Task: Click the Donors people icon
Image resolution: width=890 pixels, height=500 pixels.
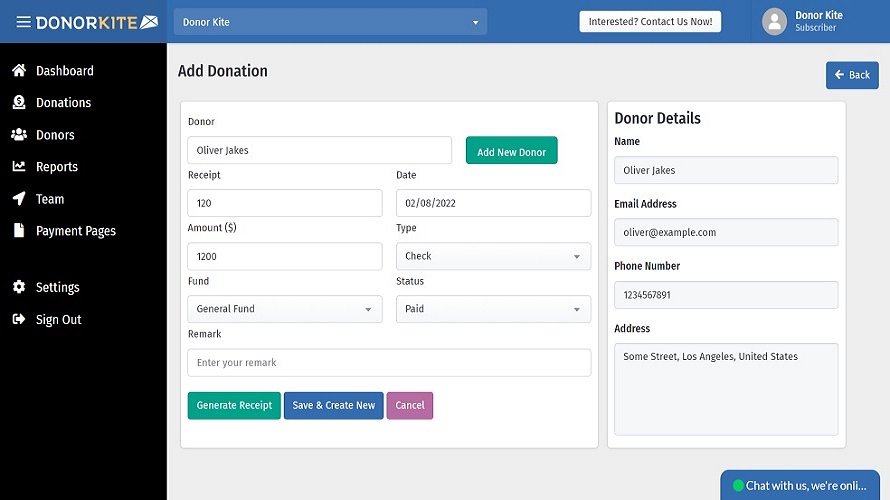Action: pyautogui.click(x=19, y=135)
